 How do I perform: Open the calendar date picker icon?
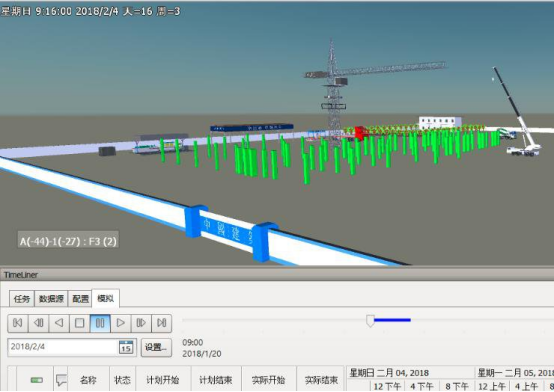pyautogui.click(x=126, y=347)
